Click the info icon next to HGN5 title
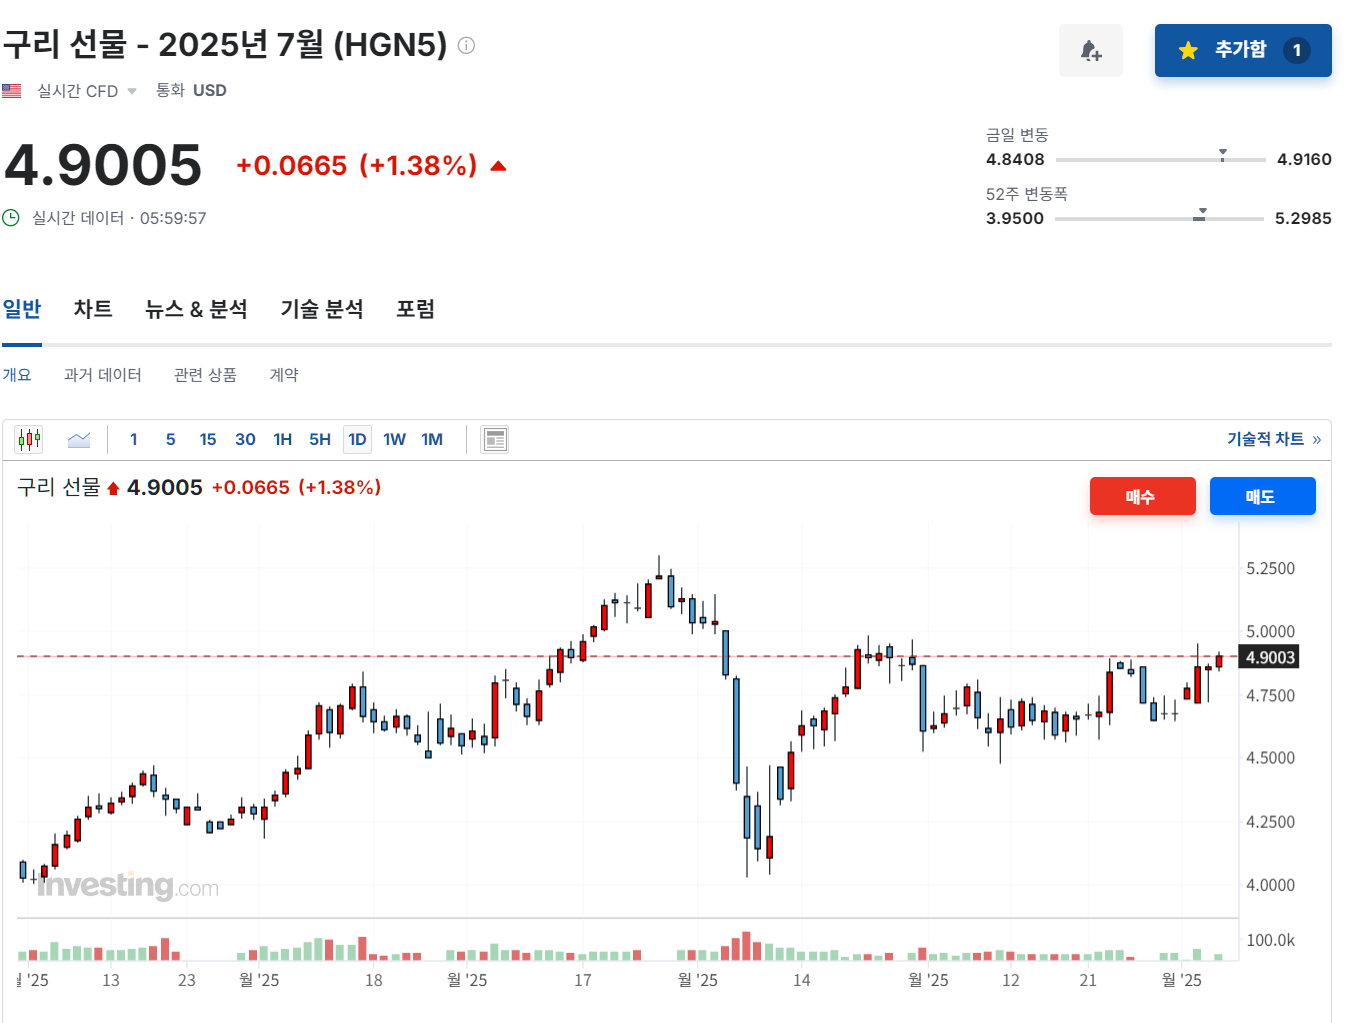 pyautogui.click(x=465, y=45)
